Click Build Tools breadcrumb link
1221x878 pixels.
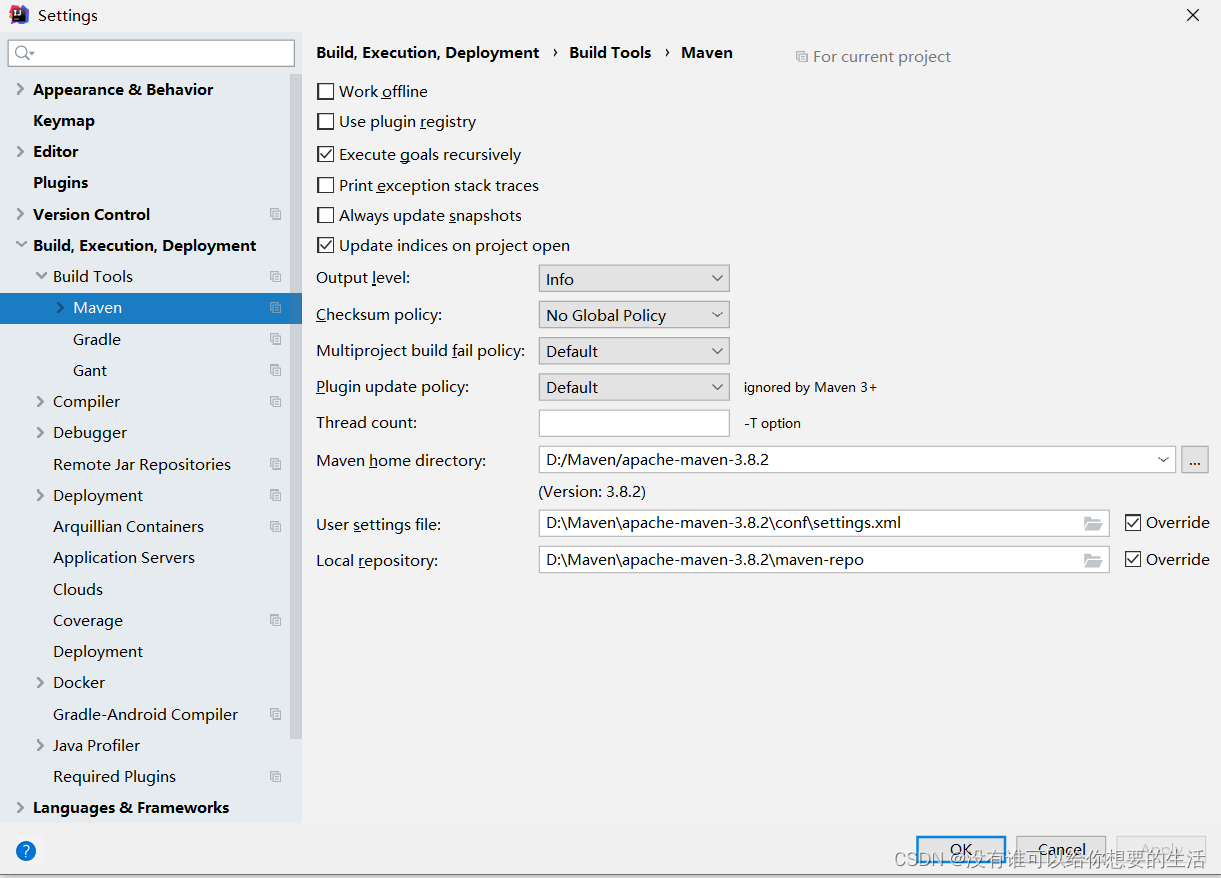point(610,52)
